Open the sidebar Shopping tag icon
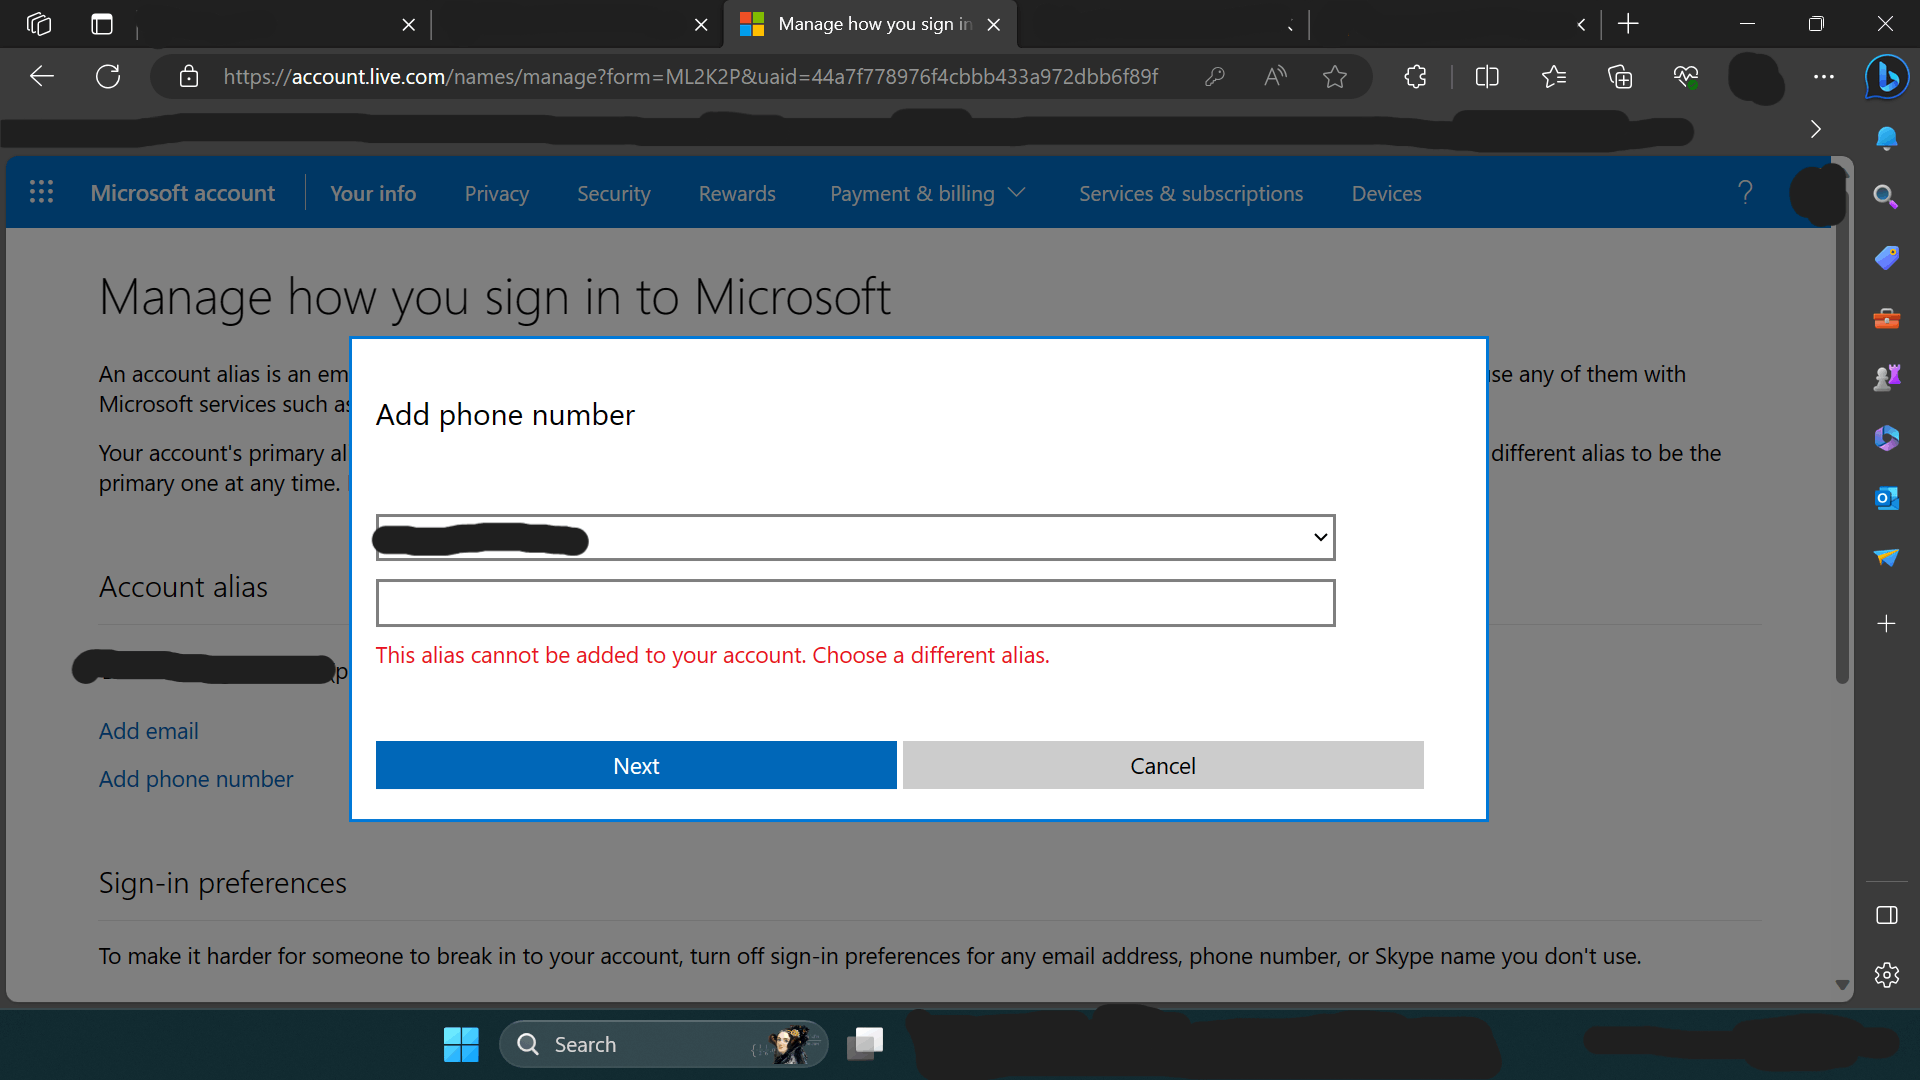This screenshot has width=1920, height=1080. click(1886, 258)
